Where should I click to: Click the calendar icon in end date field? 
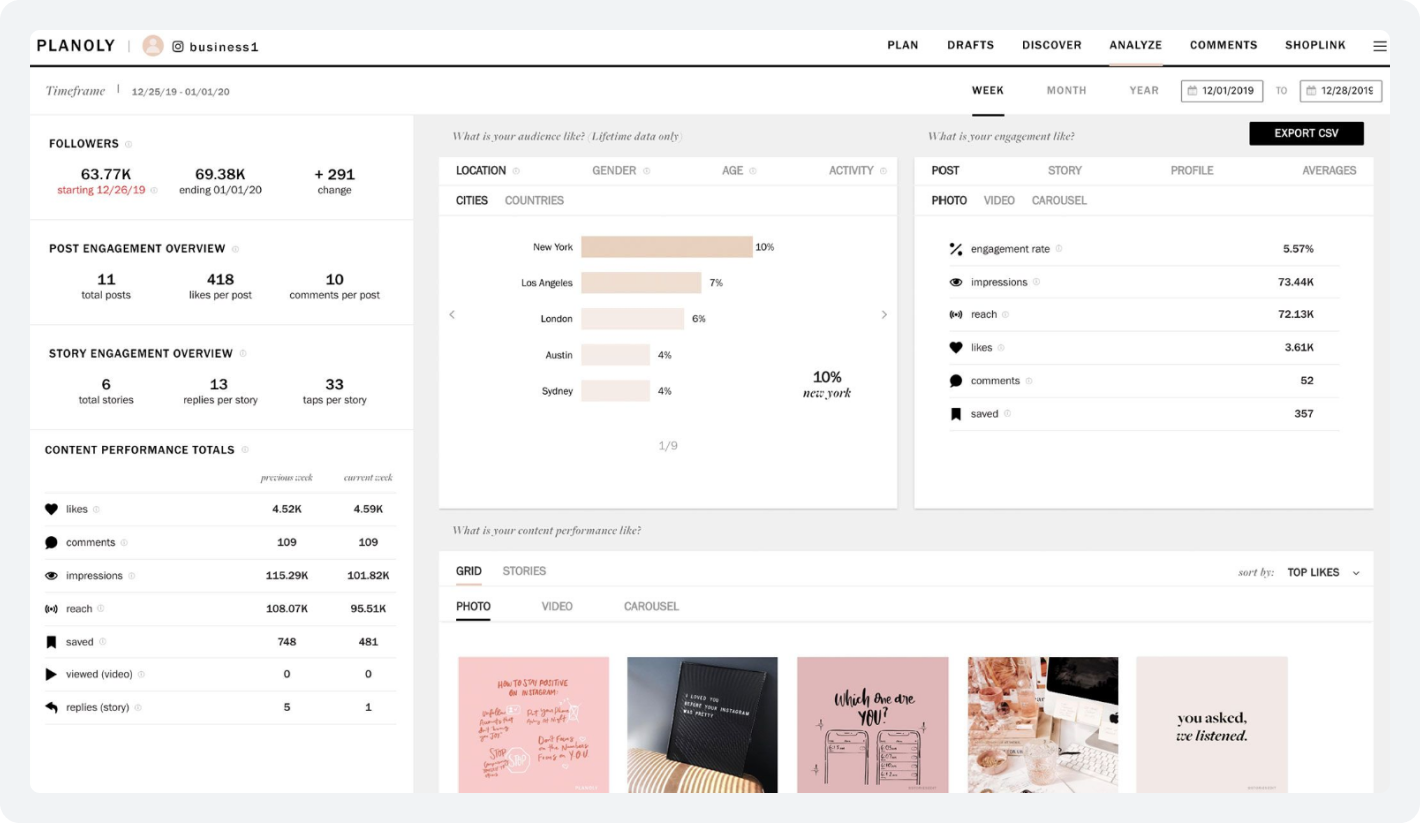1311,91
